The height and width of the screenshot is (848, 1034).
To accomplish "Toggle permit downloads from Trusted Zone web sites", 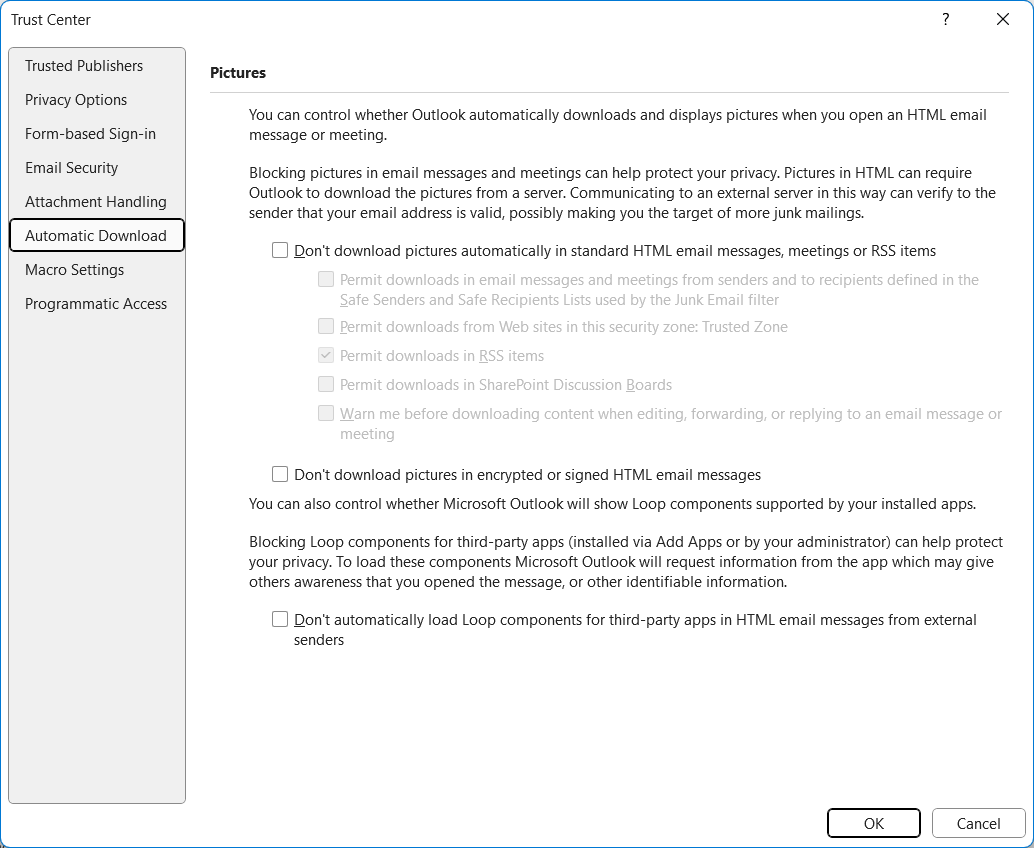I will tap(326, 326).
